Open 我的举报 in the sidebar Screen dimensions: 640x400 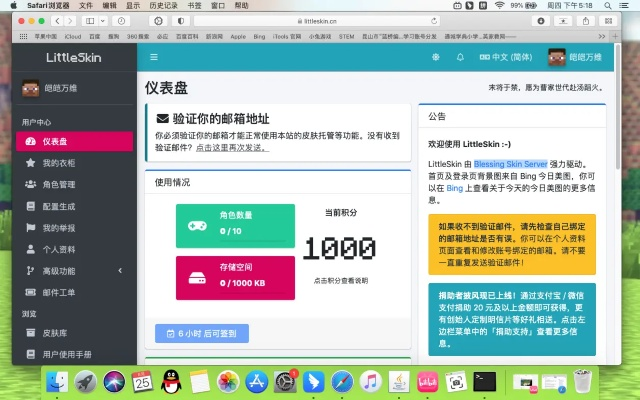pos(74,228)
